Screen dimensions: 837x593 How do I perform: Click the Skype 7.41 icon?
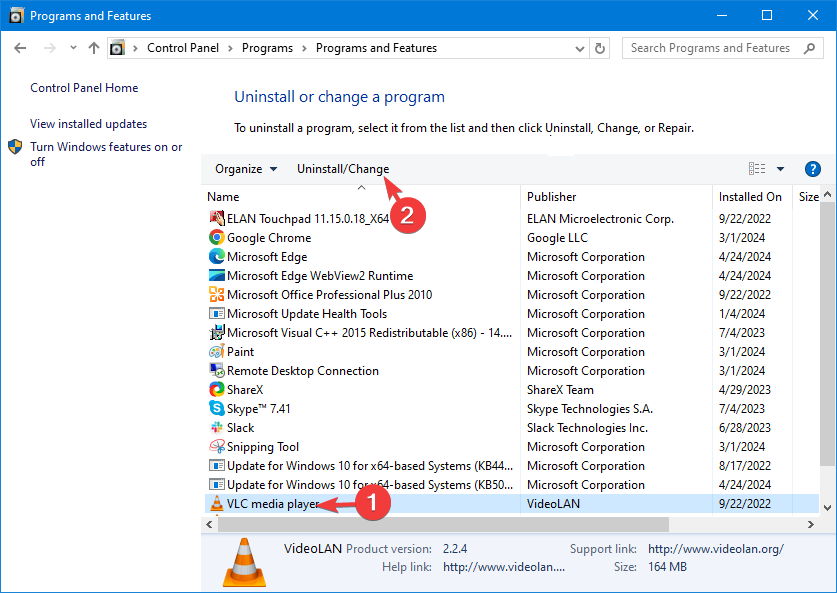coord(216,409)
